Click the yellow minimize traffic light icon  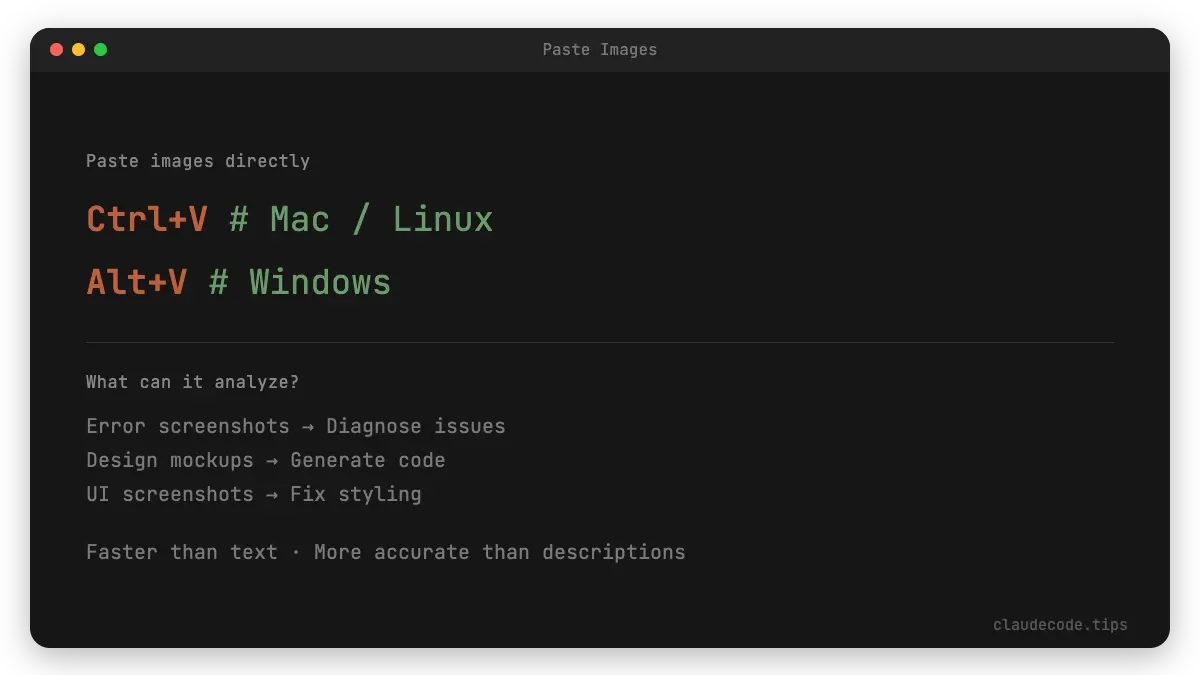78,49
